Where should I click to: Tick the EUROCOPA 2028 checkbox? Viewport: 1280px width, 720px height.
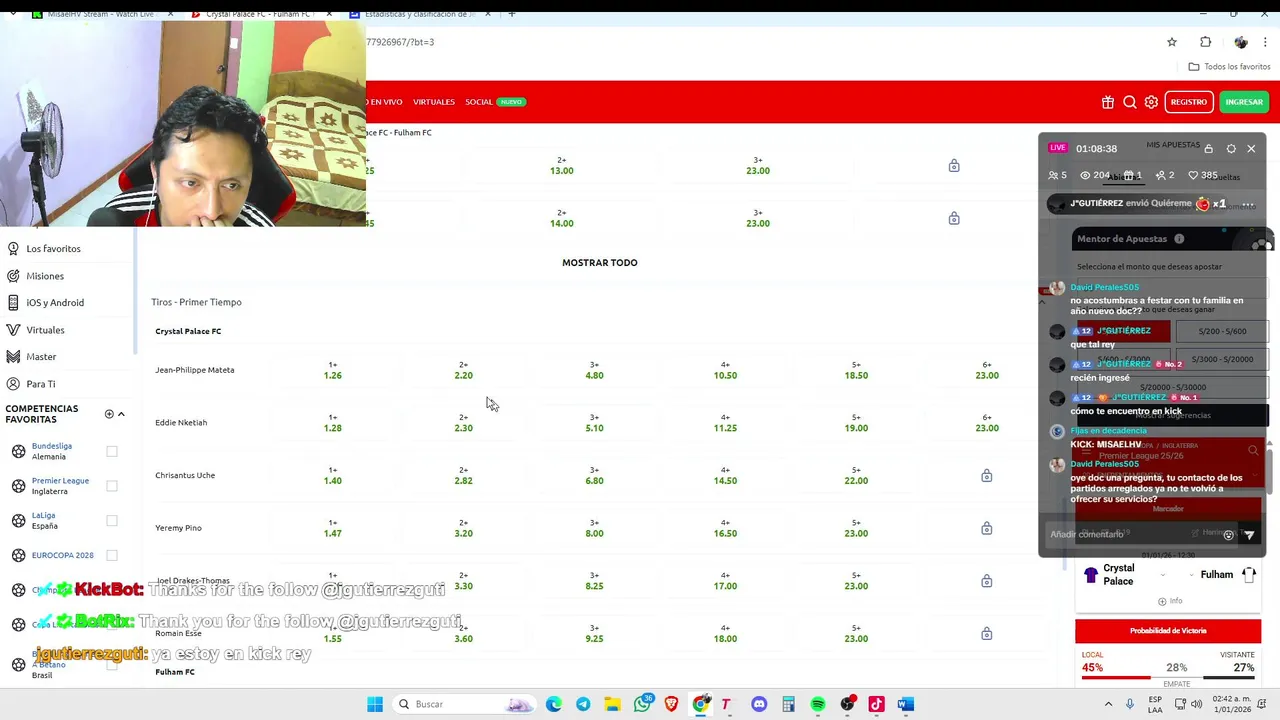(112, 555)
